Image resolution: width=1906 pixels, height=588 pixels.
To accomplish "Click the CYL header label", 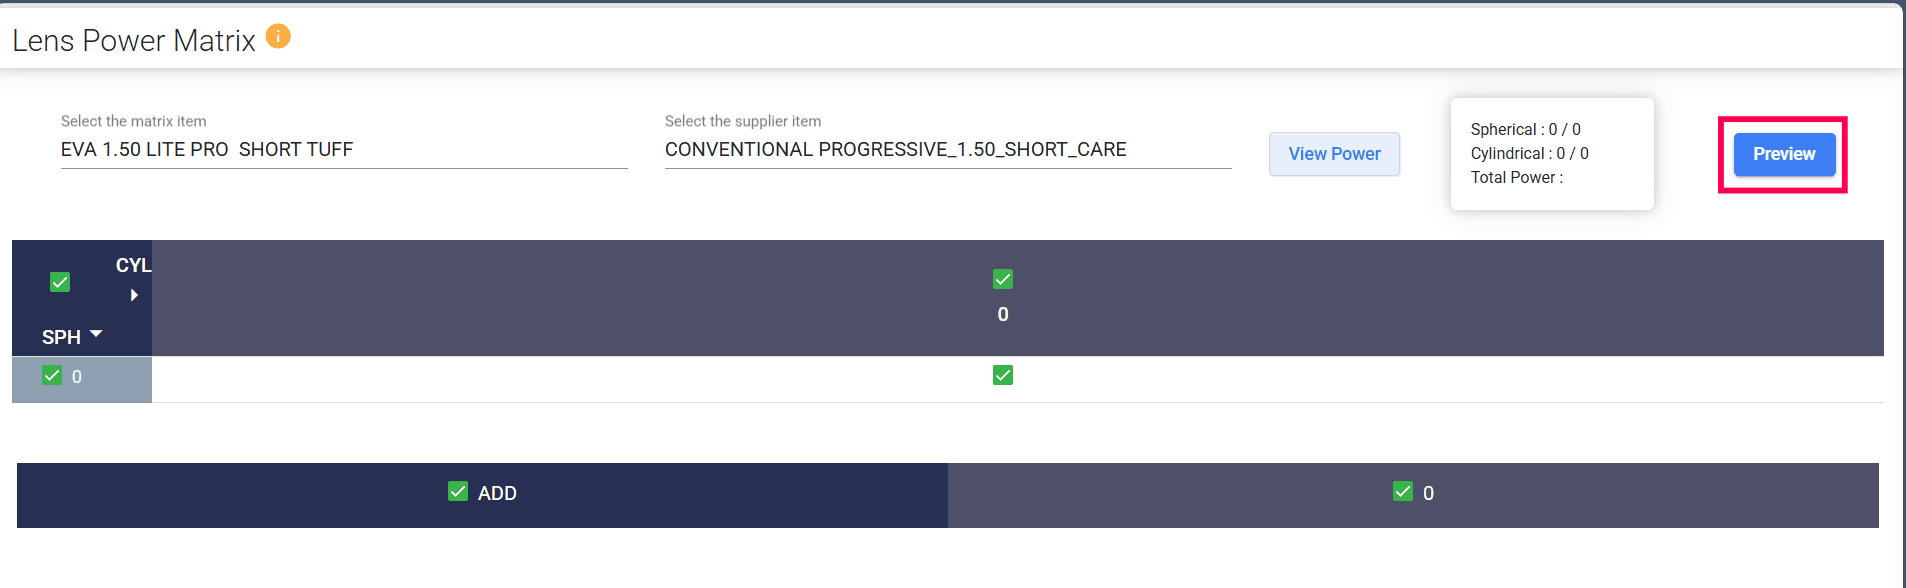I will click(x=133, y=265).
